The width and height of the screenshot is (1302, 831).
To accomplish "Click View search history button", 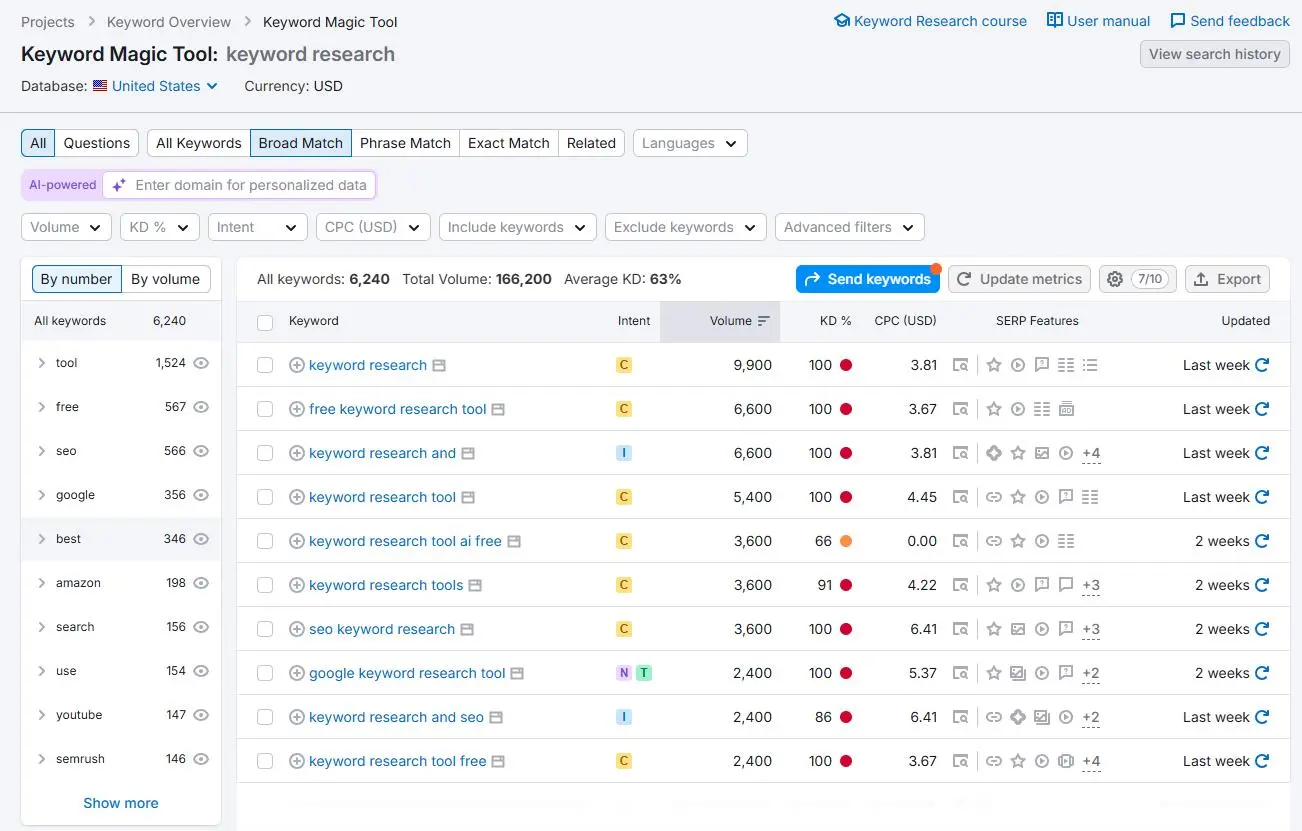I will pos(1215,54).
